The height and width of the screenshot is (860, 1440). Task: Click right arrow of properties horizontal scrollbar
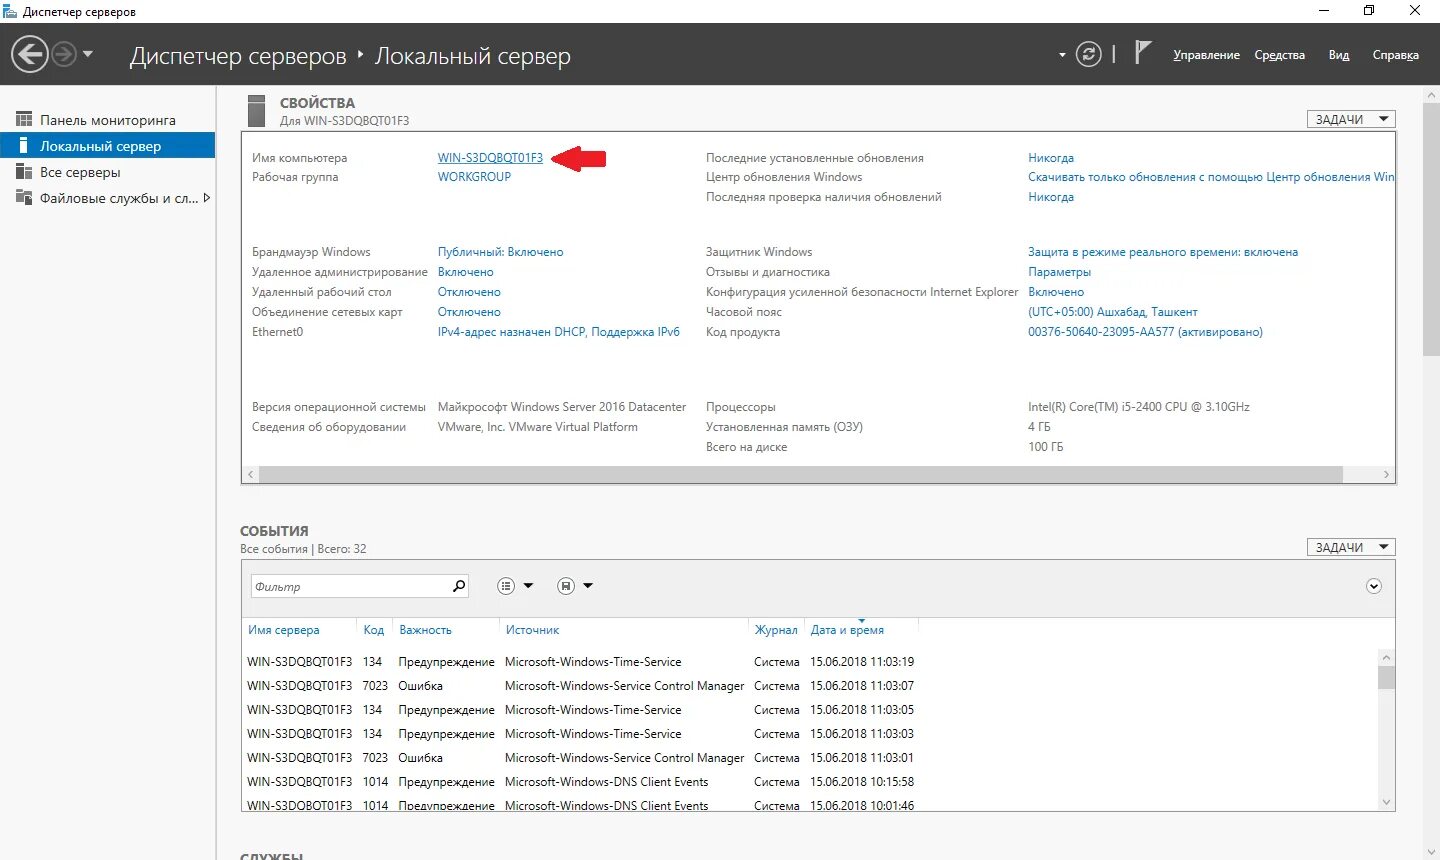[1386, 474]
